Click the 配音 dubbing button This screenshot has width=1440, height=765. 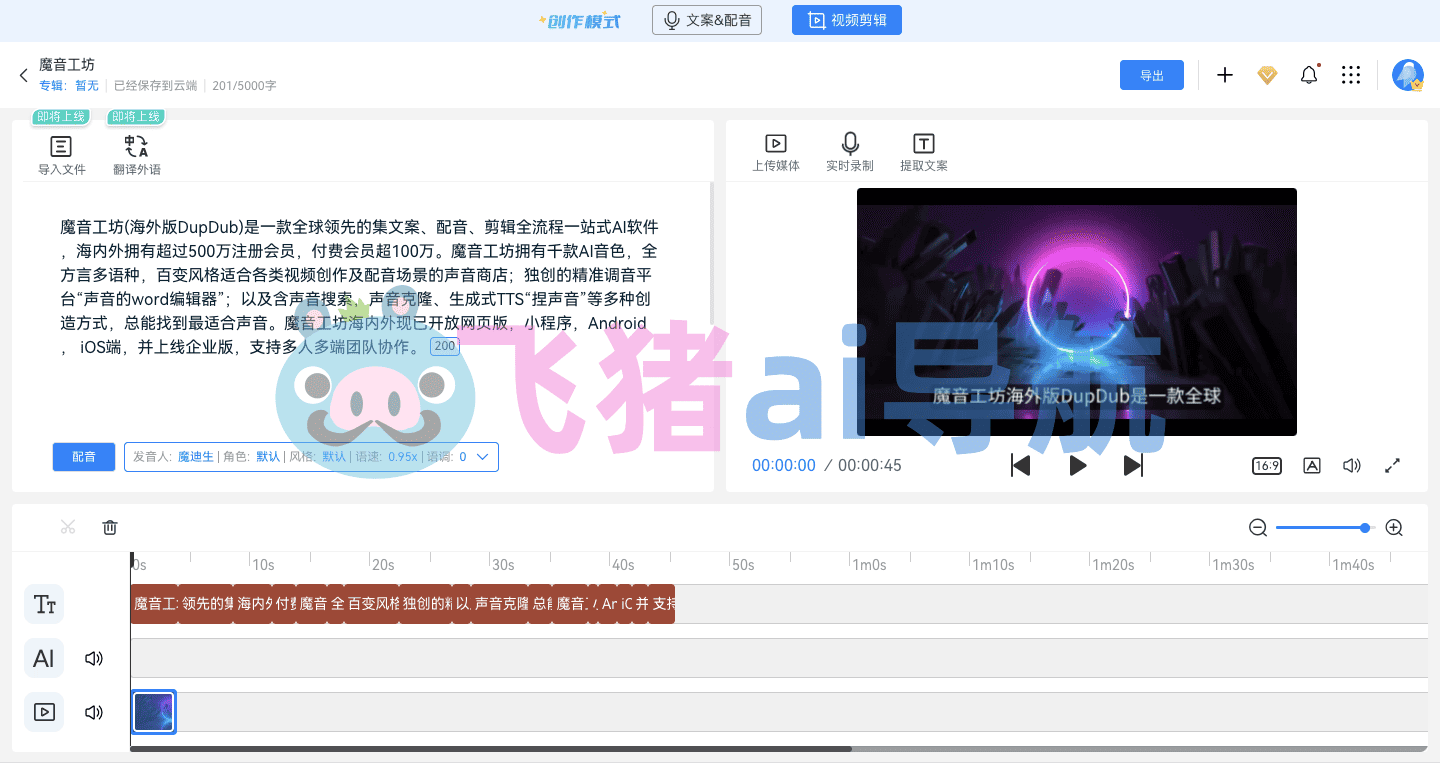84,457
